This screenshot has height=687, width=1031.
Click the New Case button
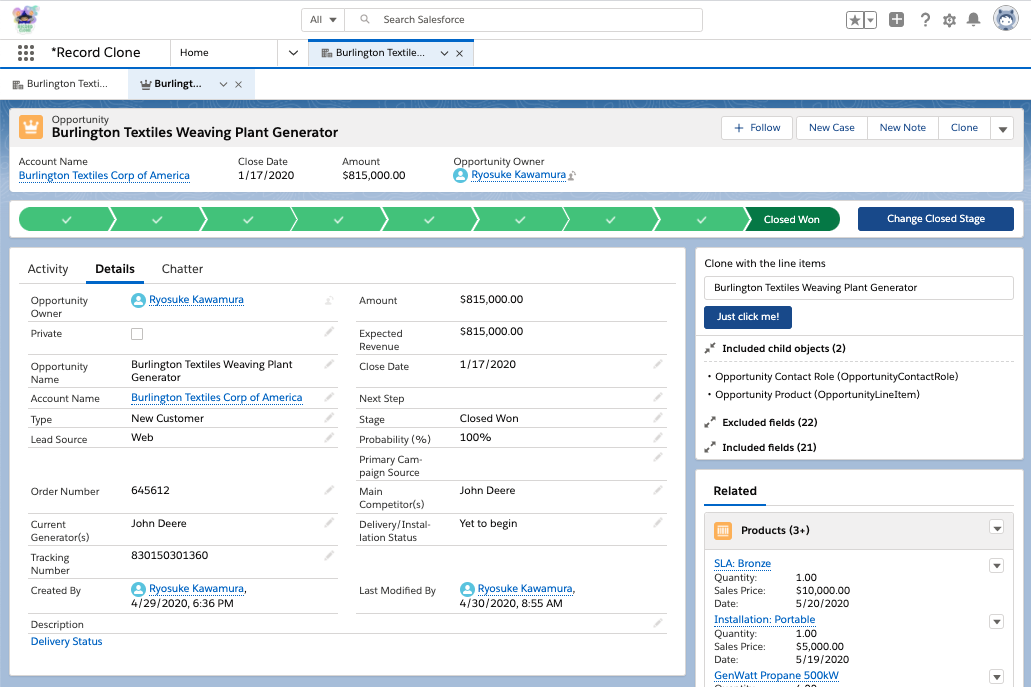tap(832, 128)
